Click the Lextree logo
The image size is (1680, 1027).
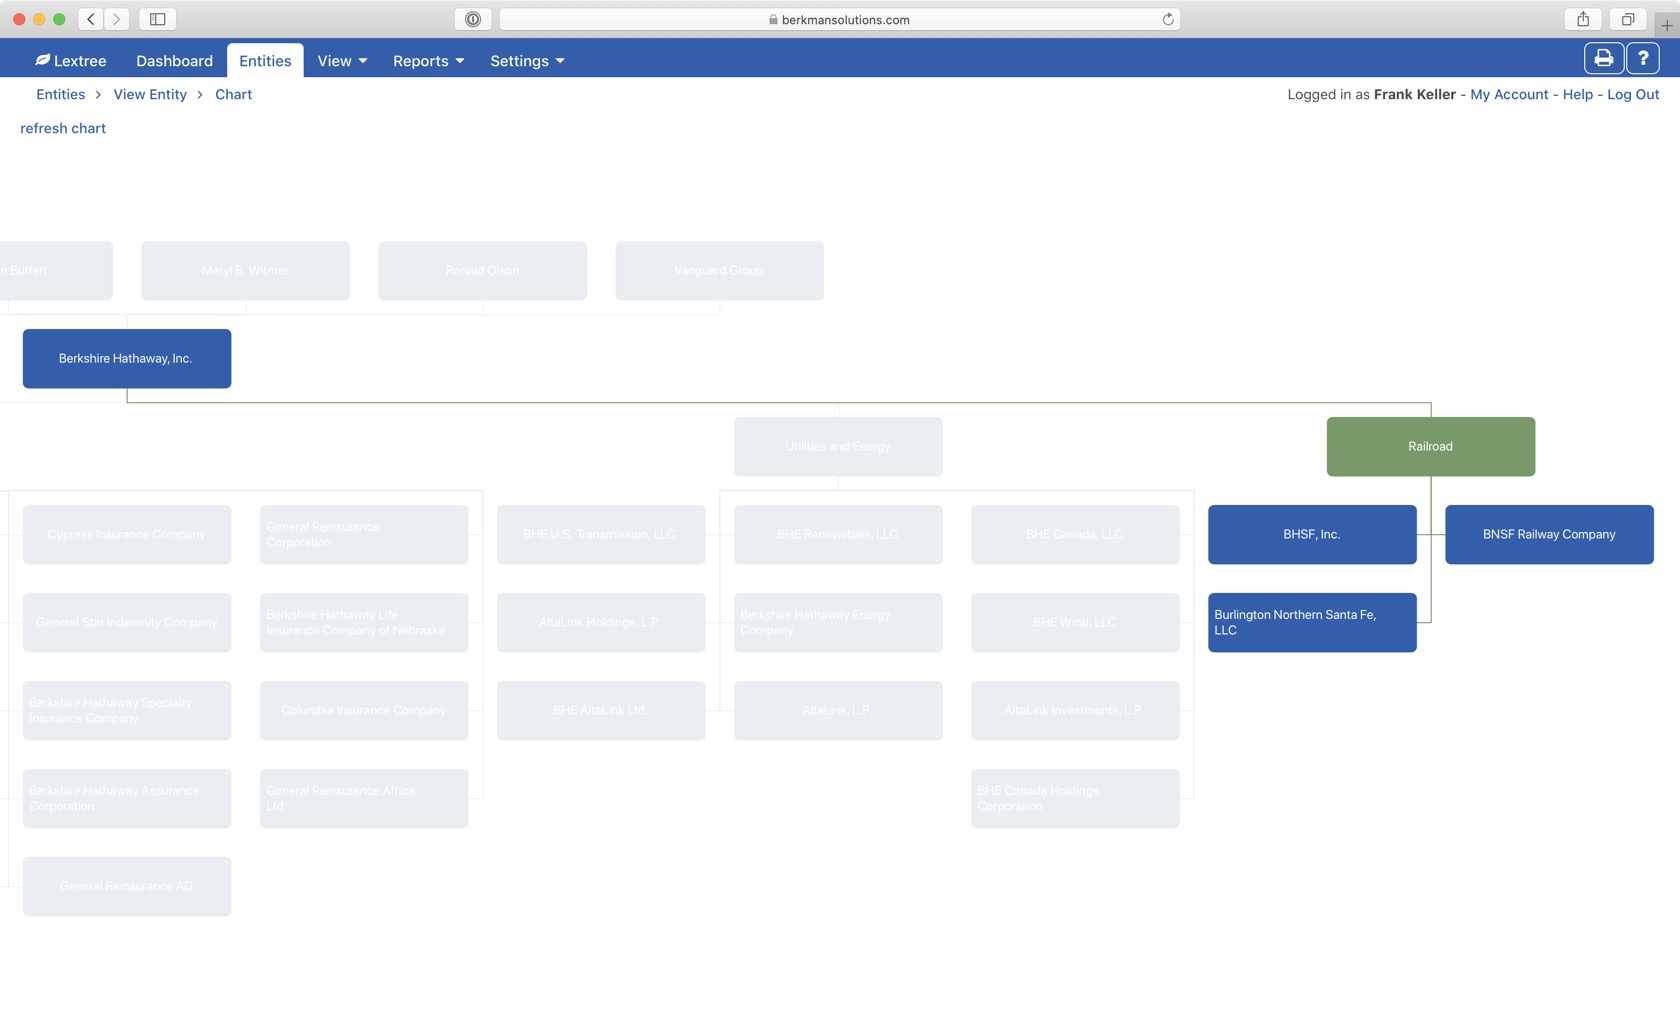(x=70, y=61)
